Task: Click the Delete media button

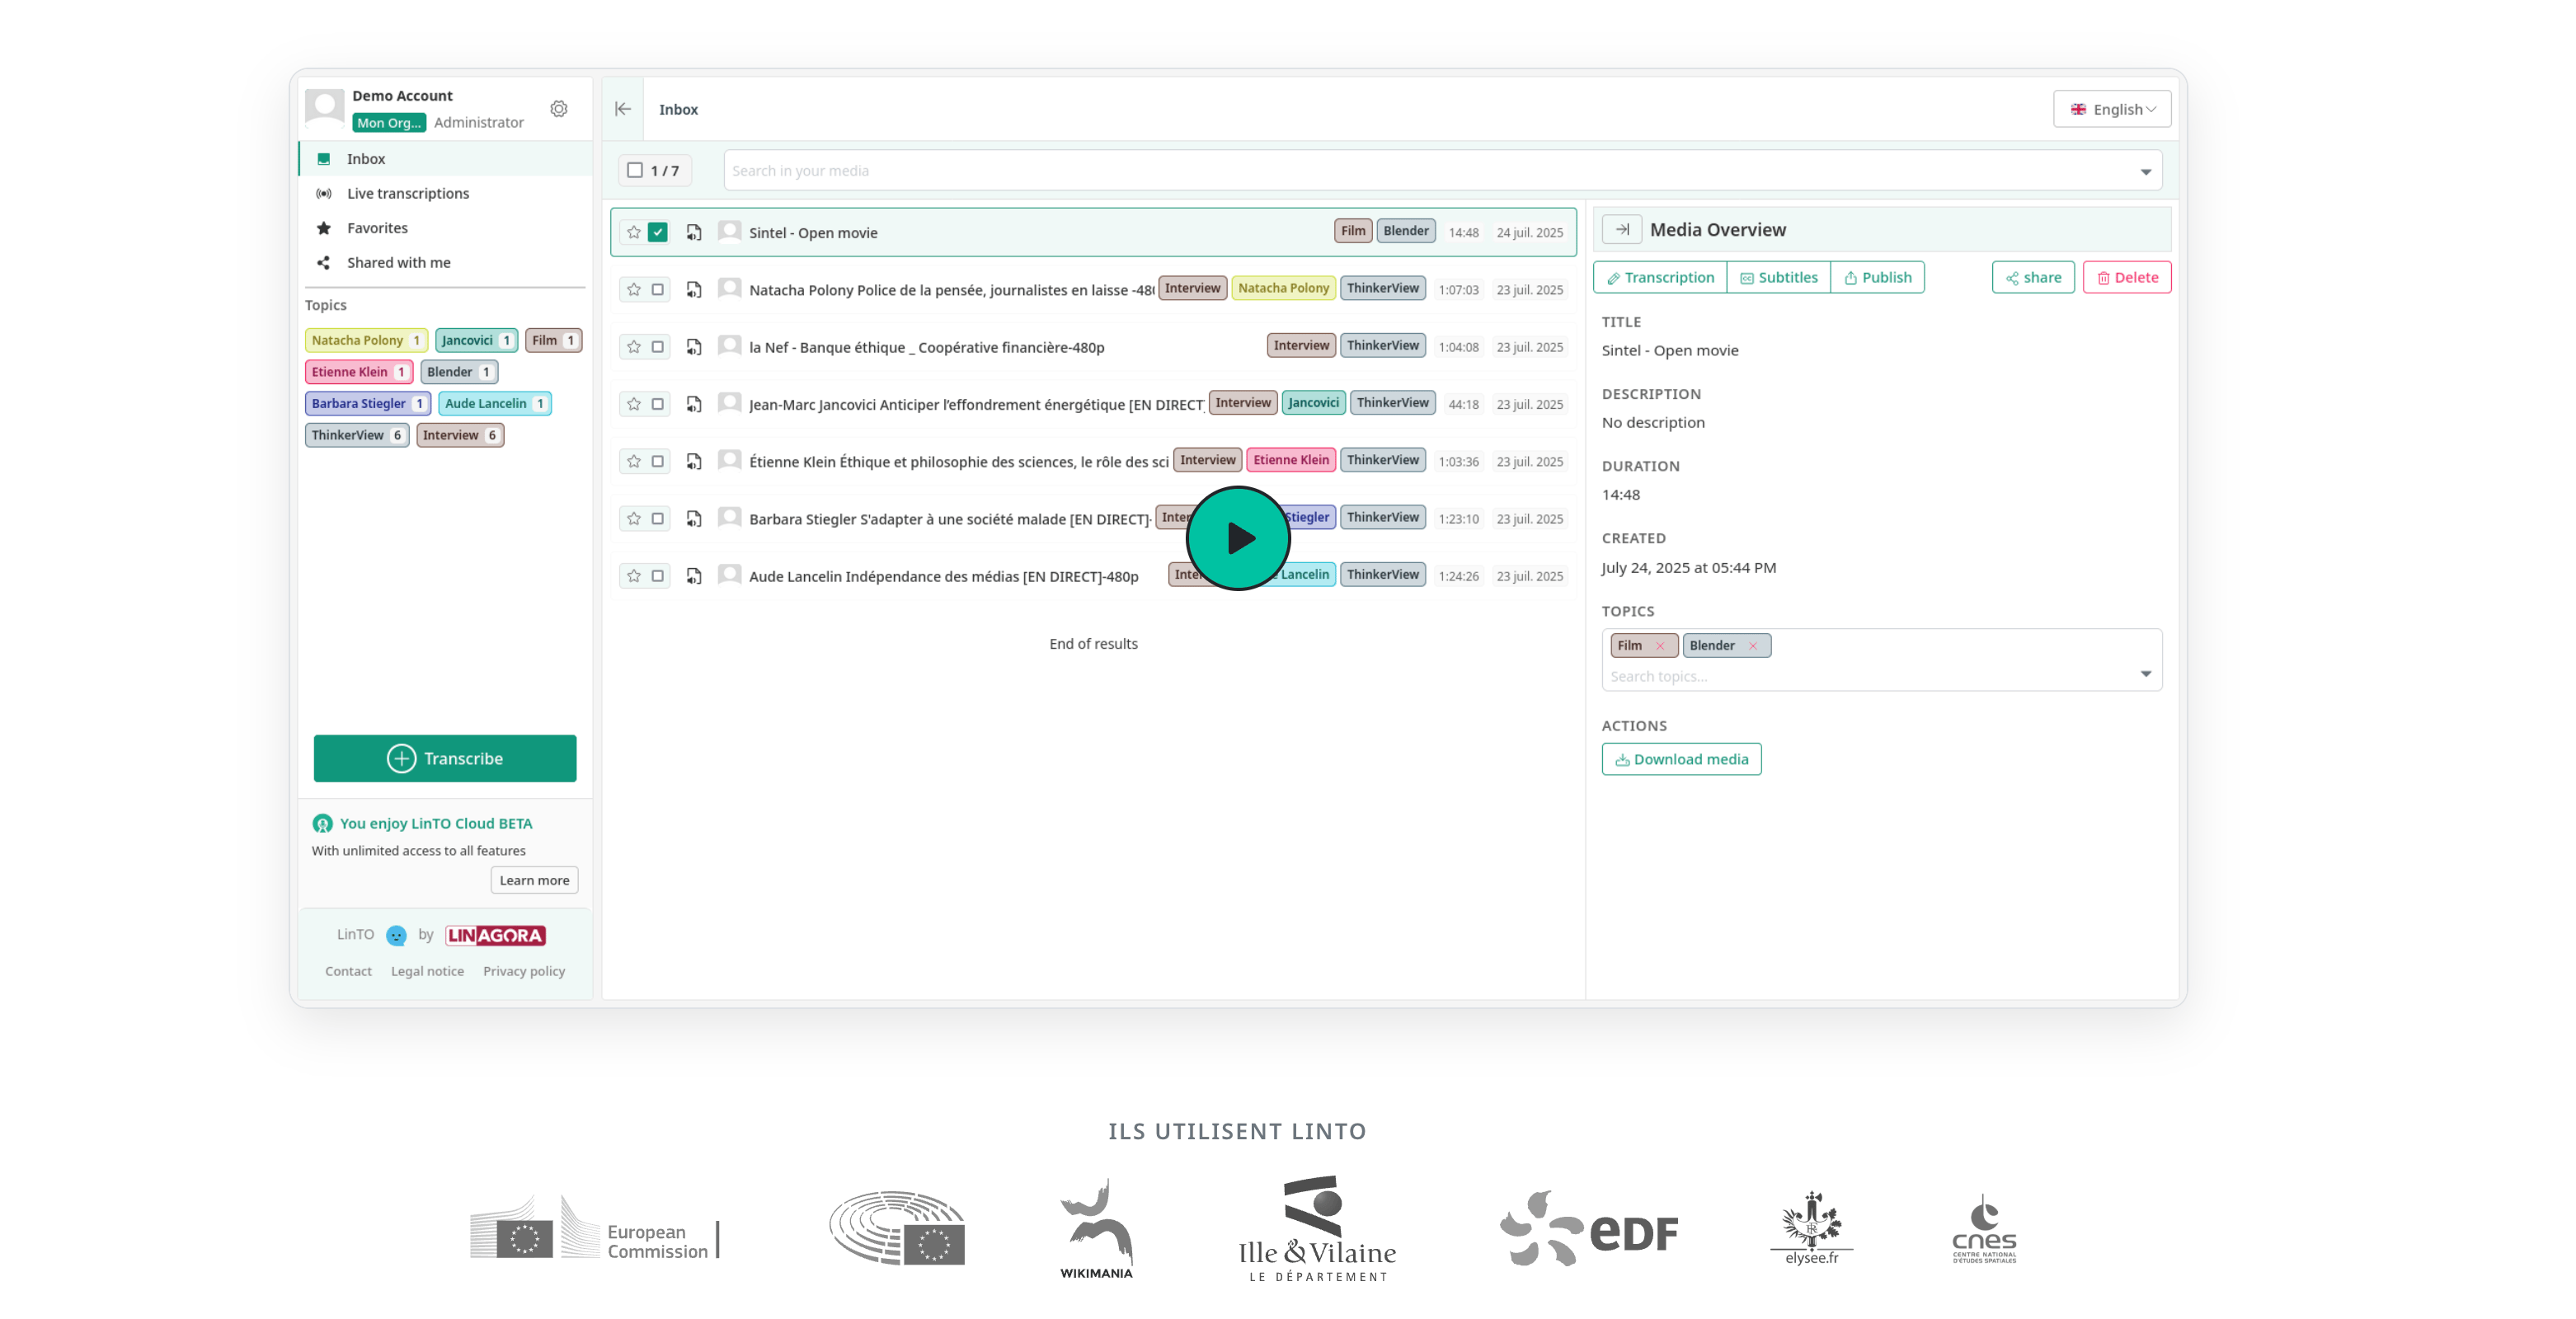Action: [2127, 277]
